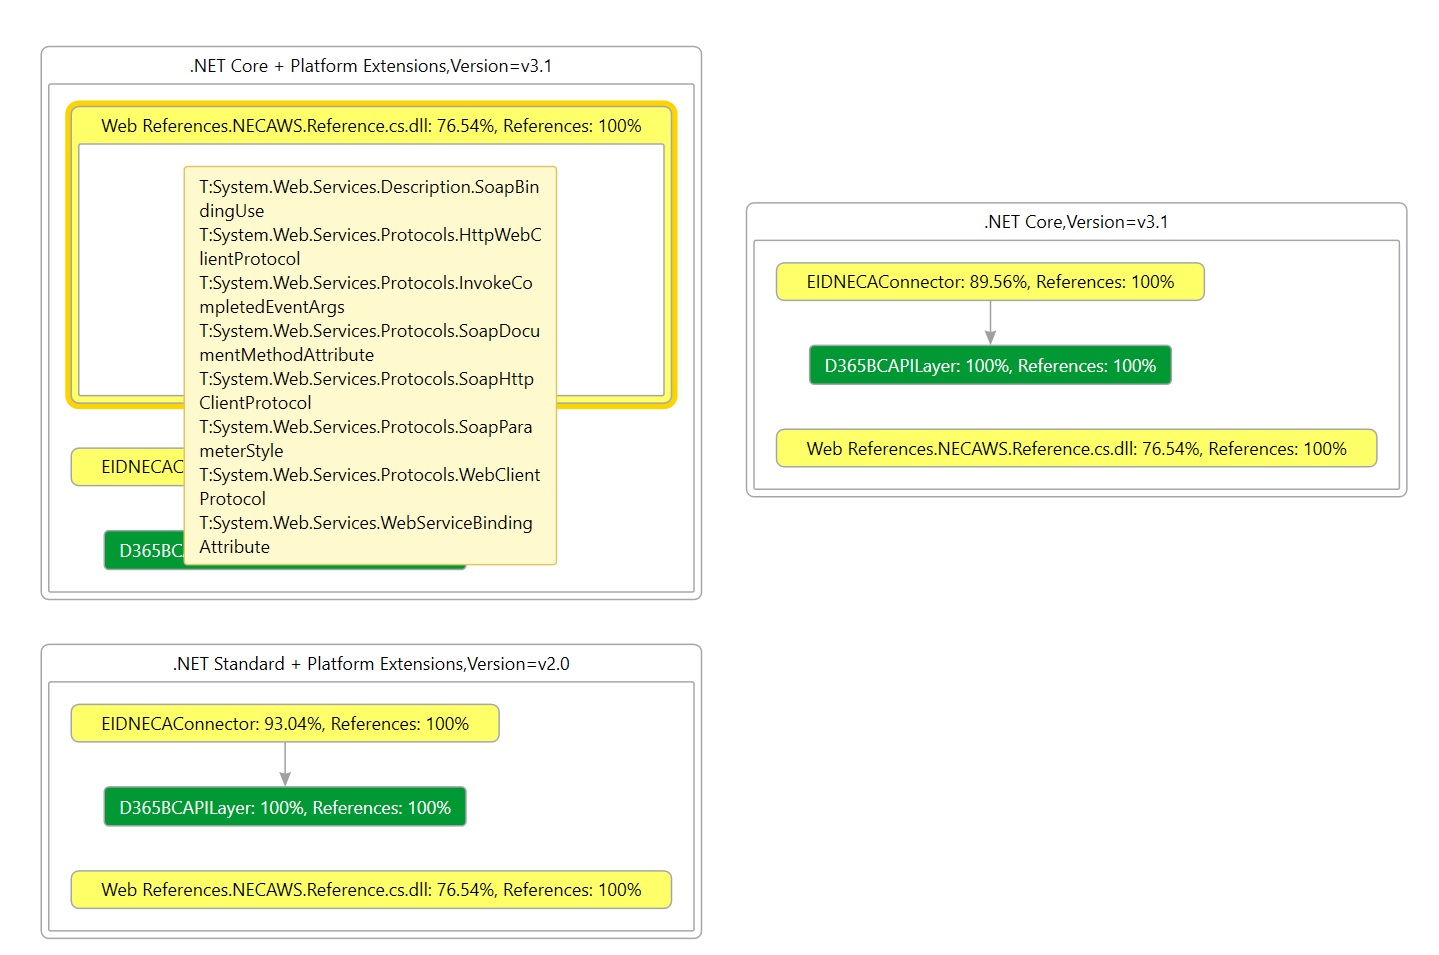Select partially hidden green D365BC node behind tooltip

(144, 551)
